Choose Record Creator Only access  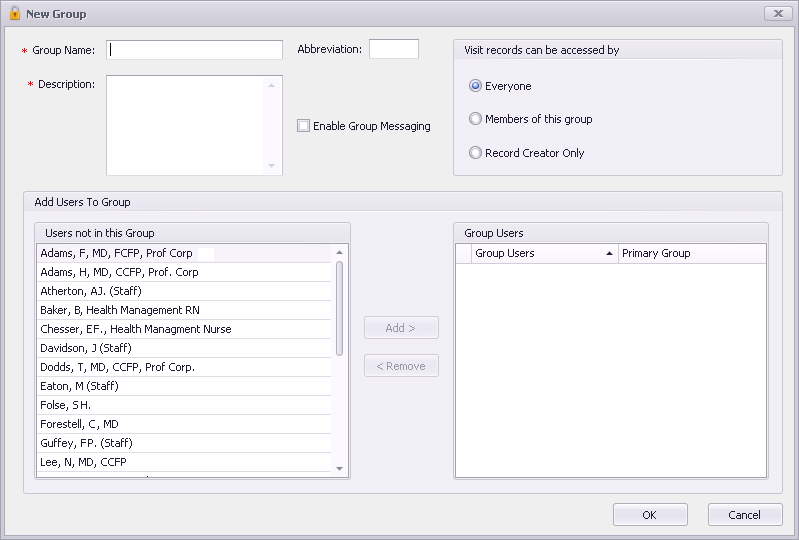(475, 152)
